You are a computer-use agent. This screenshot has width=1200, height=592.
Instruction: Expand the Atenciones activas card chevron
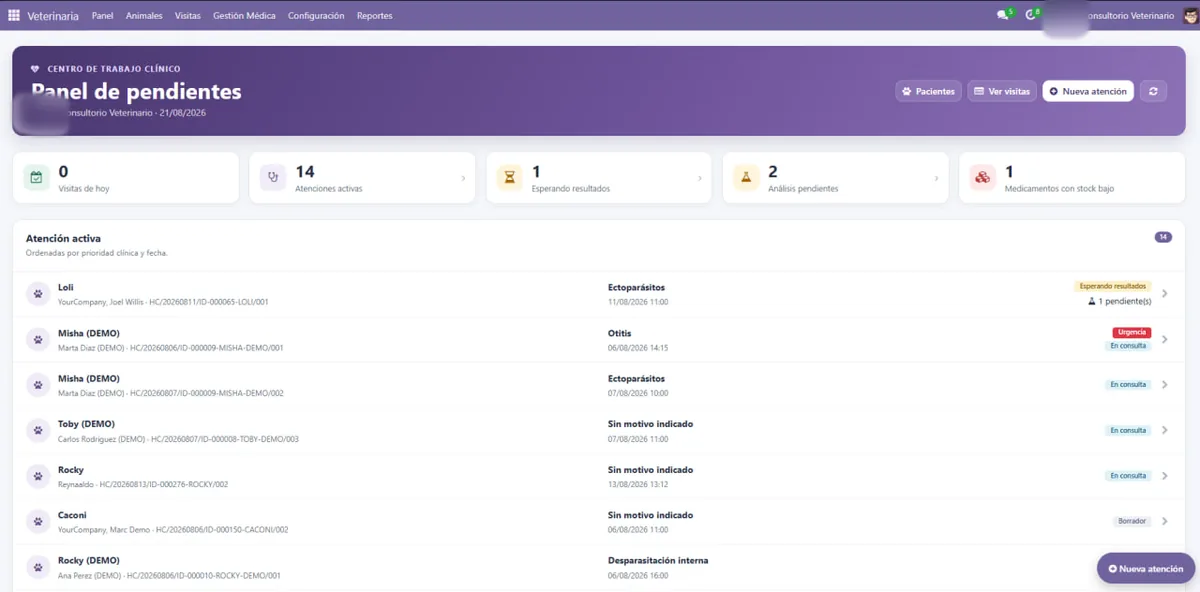[x=463, y=179]
